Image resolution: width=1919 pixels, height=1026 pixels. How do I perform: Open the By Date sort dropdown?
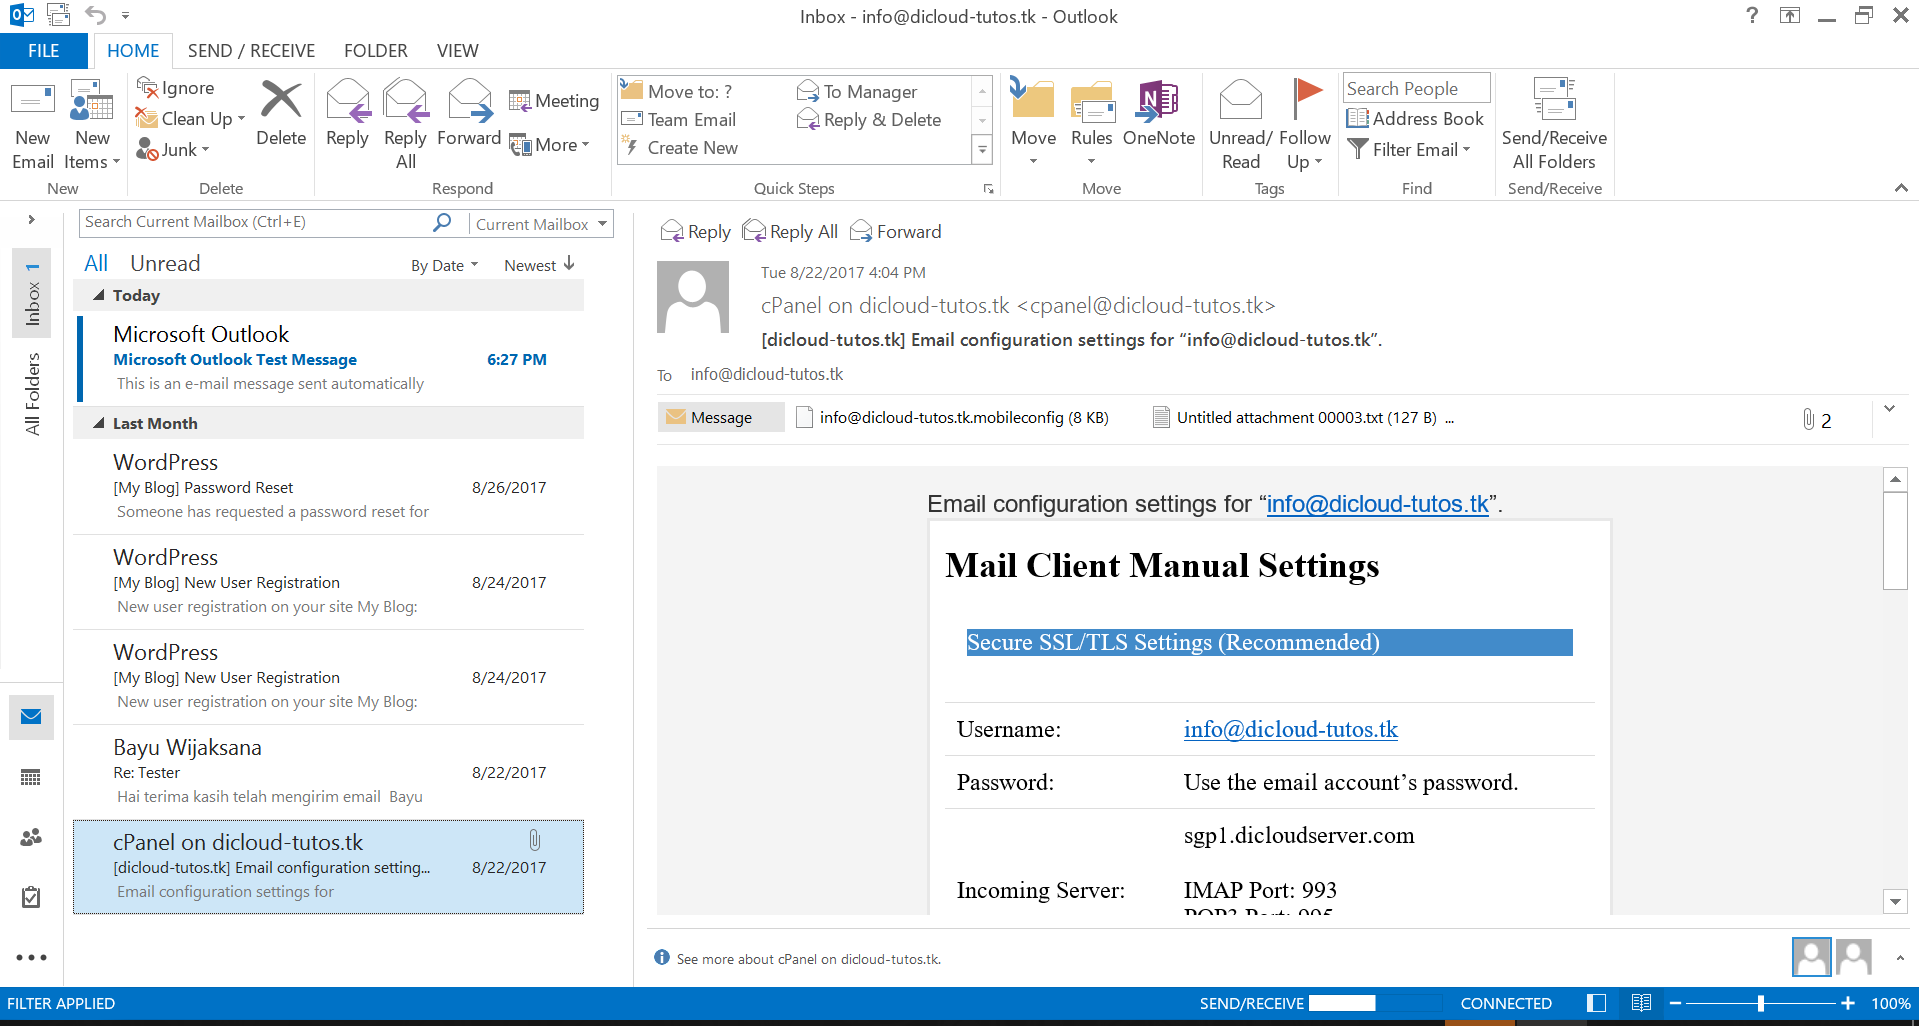(444, 265)
